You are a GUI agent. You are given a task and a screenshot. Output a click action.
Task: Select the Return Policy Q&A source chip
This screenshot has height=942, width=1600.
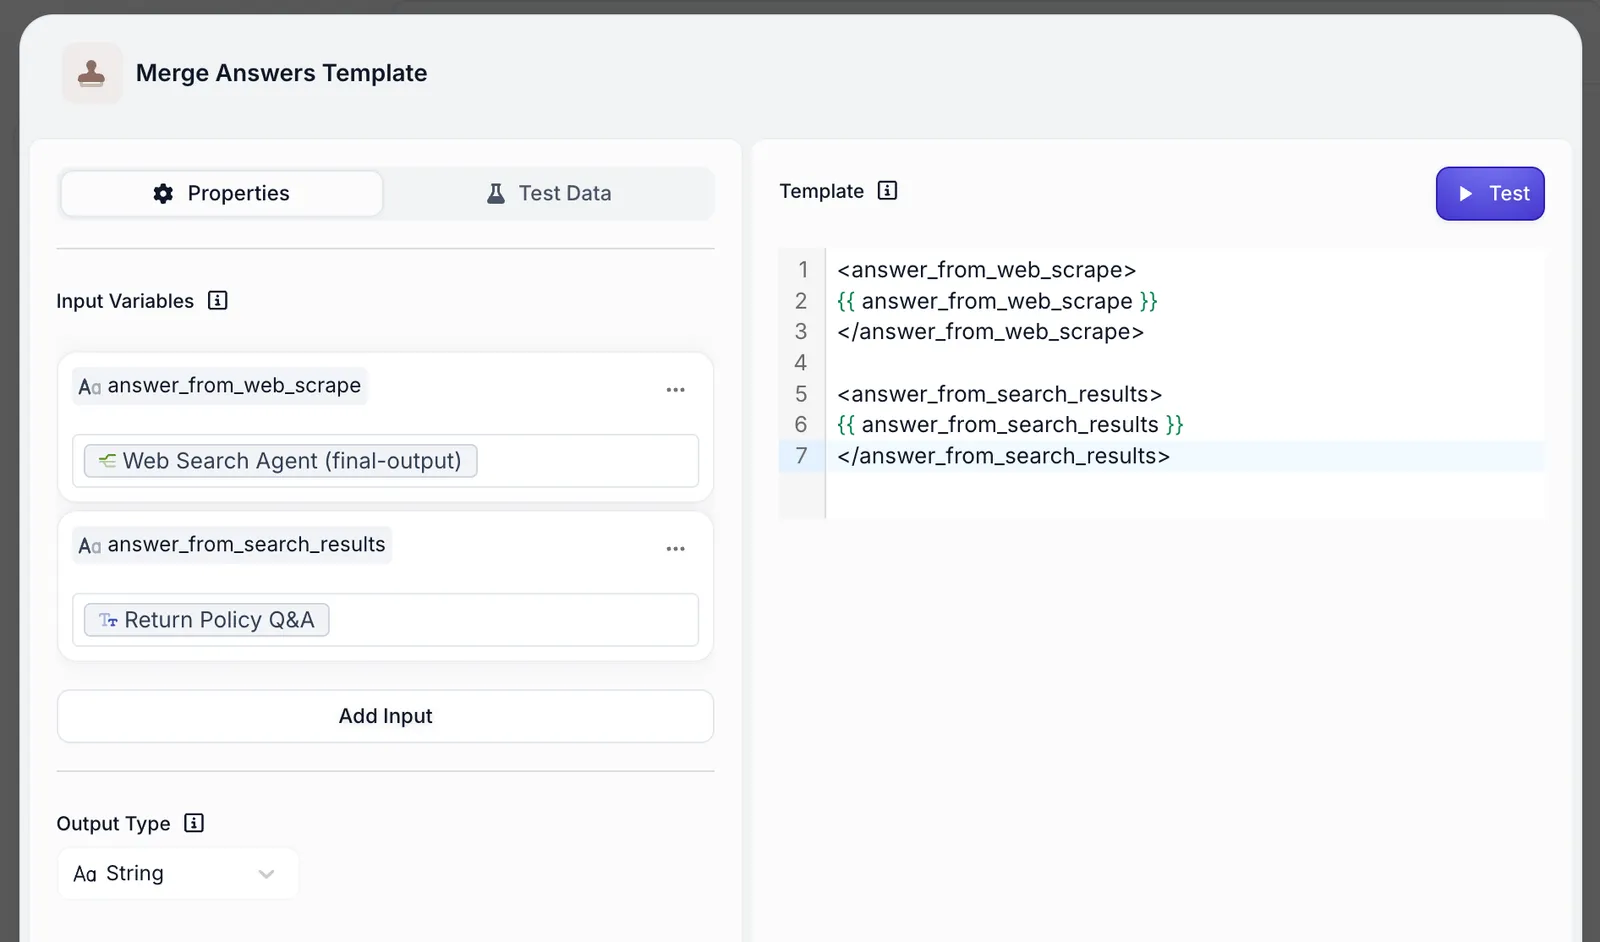206,620
